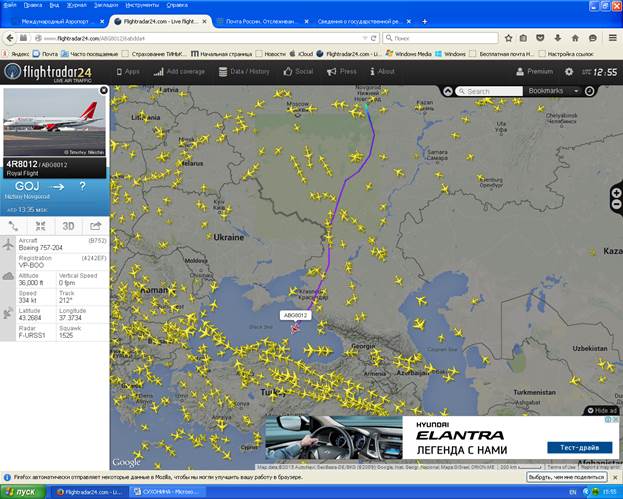Open a new browser tab with plus

[x=424, y=21]
